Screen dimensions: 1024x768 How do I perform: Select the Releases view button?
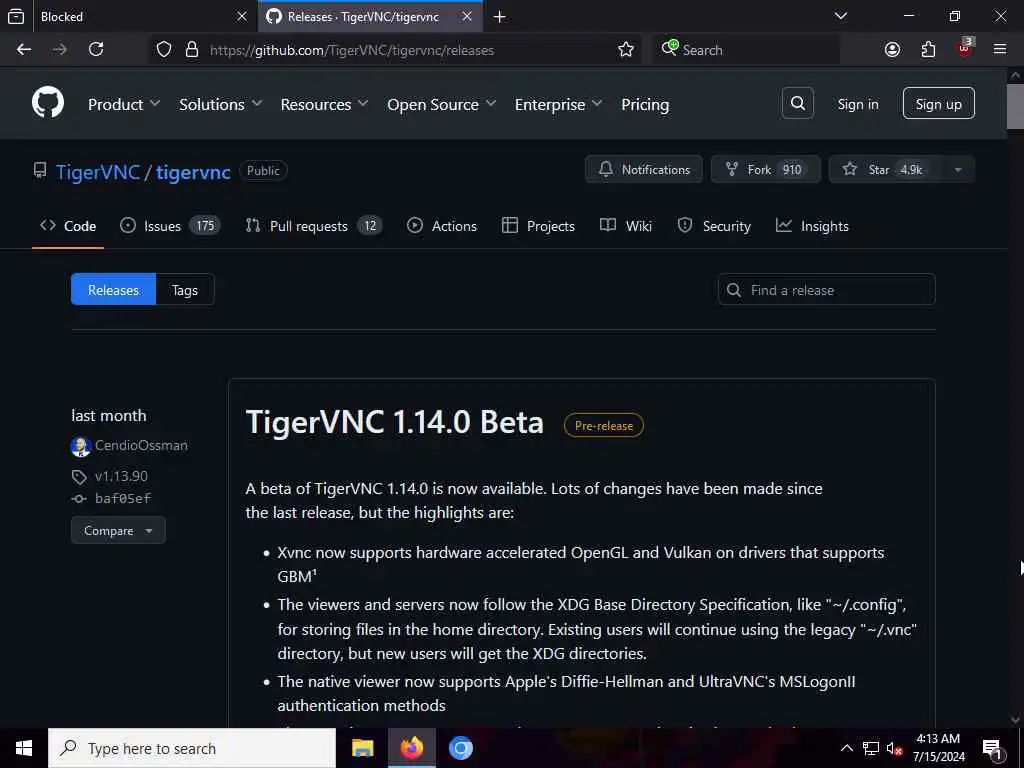(114, 289)
